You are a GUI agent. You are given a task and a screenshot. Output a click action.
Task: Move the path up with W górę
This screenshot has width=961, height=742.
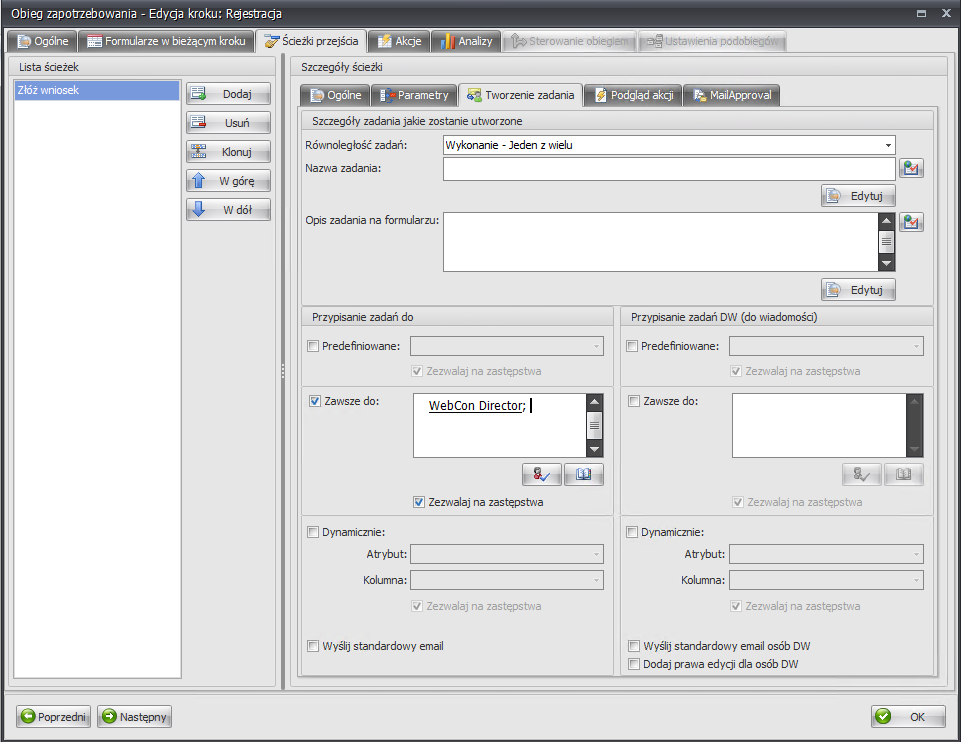click(x=228, y=181)
